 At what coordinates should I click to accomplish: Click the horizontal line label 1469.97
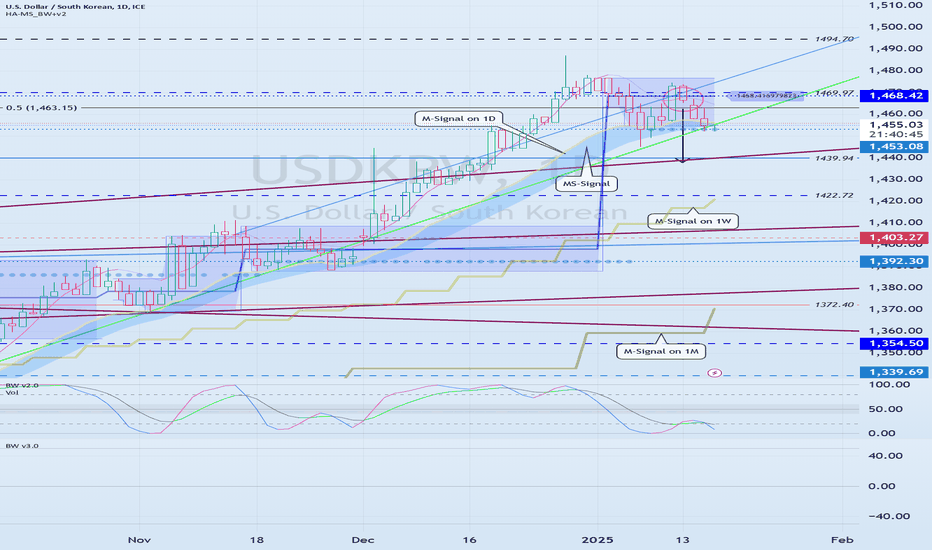click(x=834, y=93)
